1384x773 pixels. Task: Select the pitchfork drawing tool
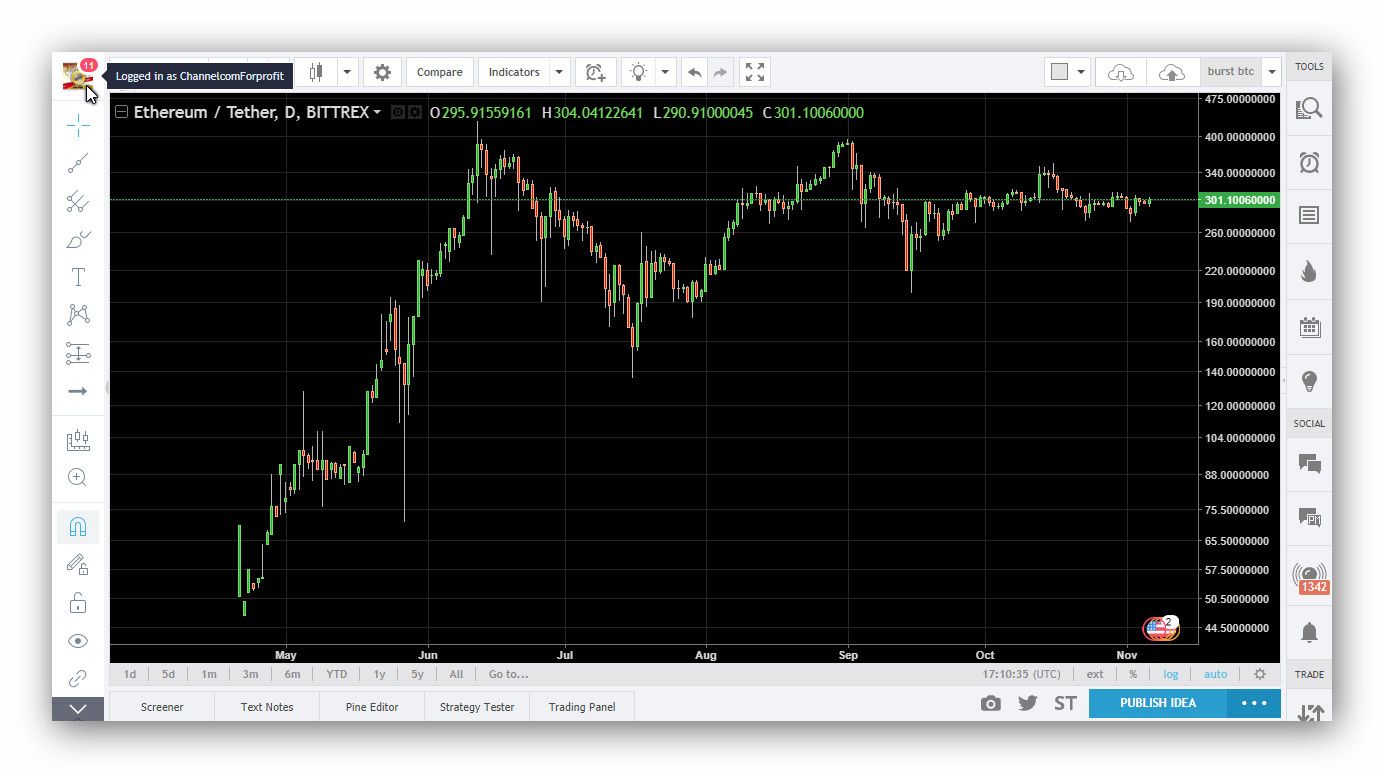(78, 201)
